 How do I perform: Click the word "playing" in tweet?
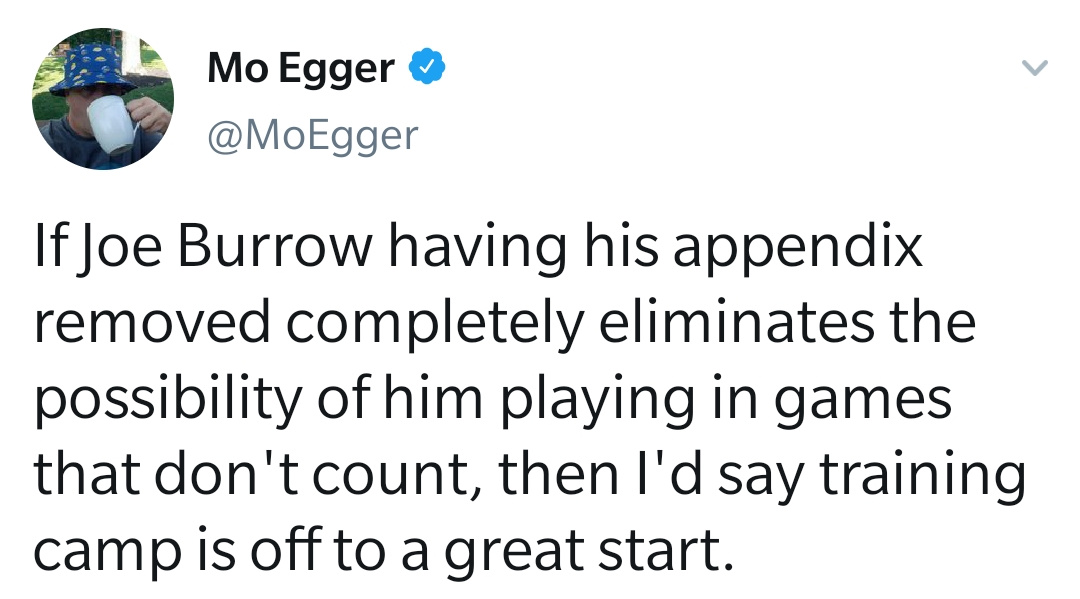597,401
